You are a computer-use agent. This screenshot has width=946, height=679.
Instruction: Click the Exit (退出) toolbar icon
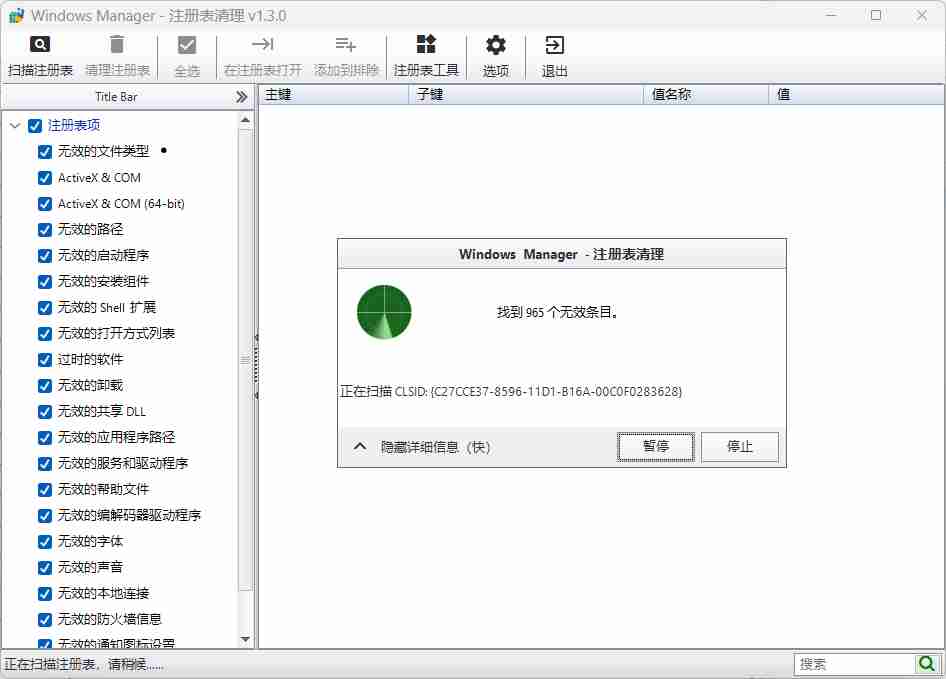(554, 45)
